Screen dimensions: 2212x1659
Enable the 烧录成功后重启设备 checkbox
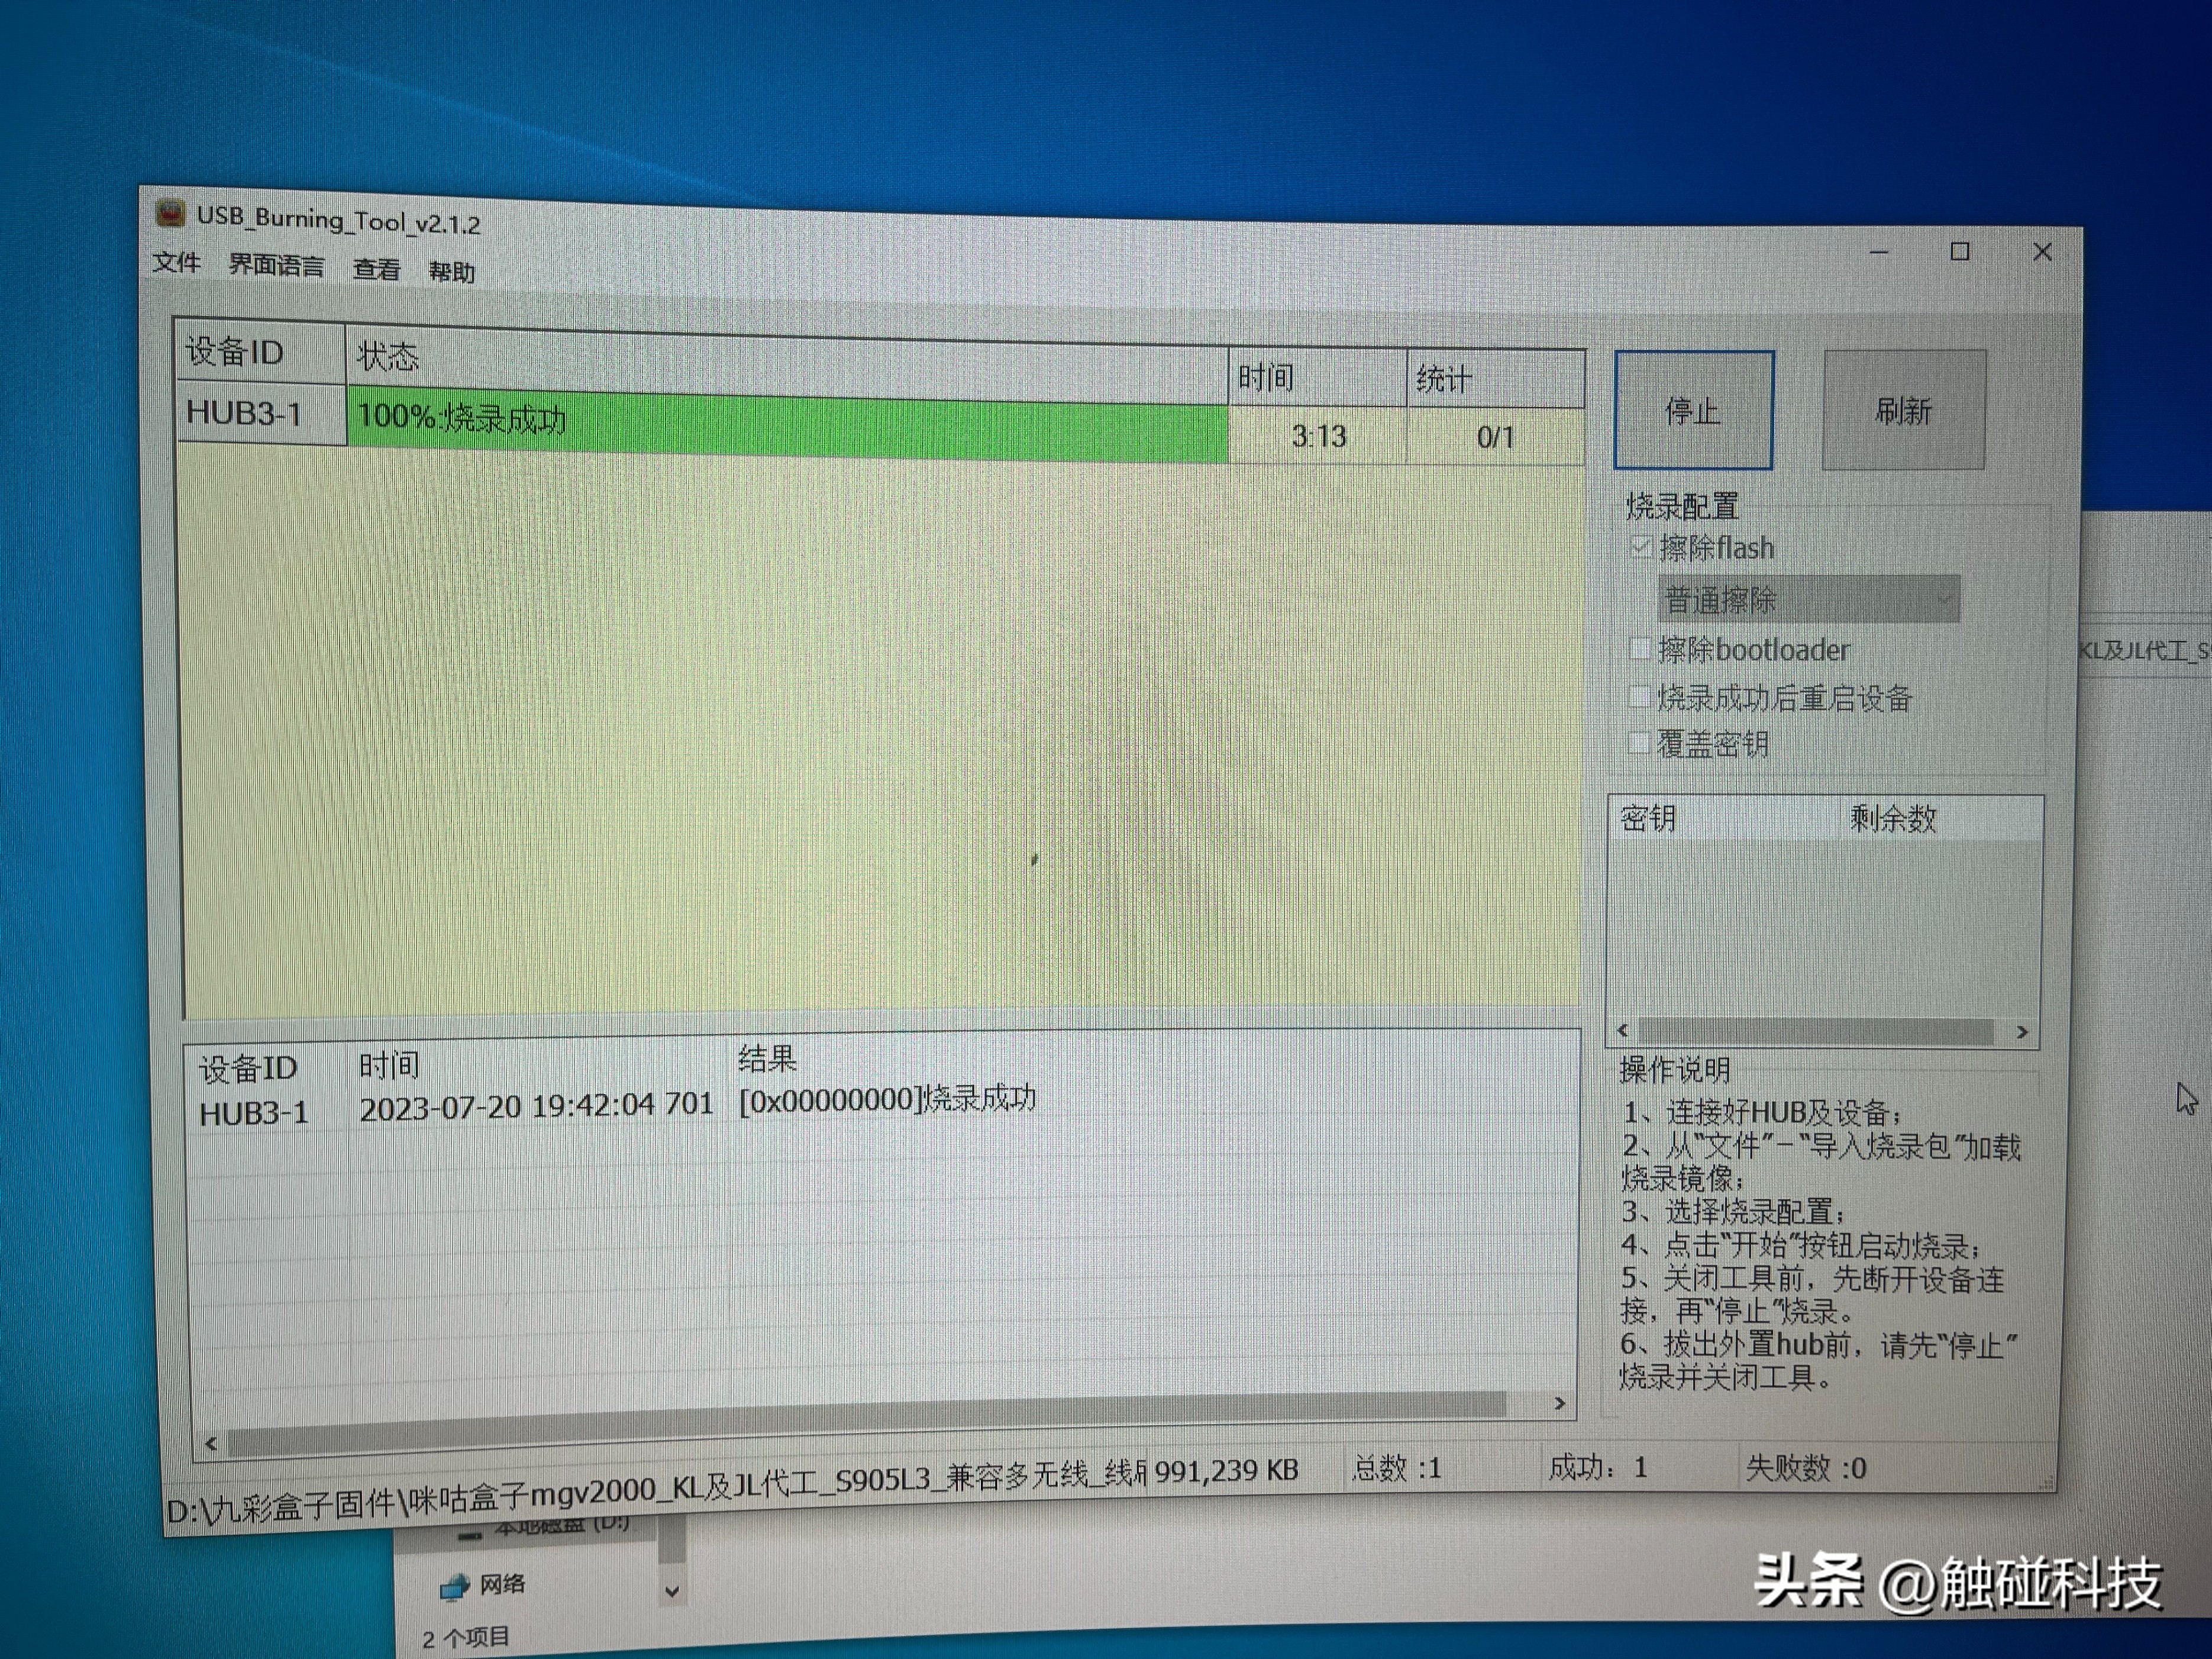click(1639, 697)
